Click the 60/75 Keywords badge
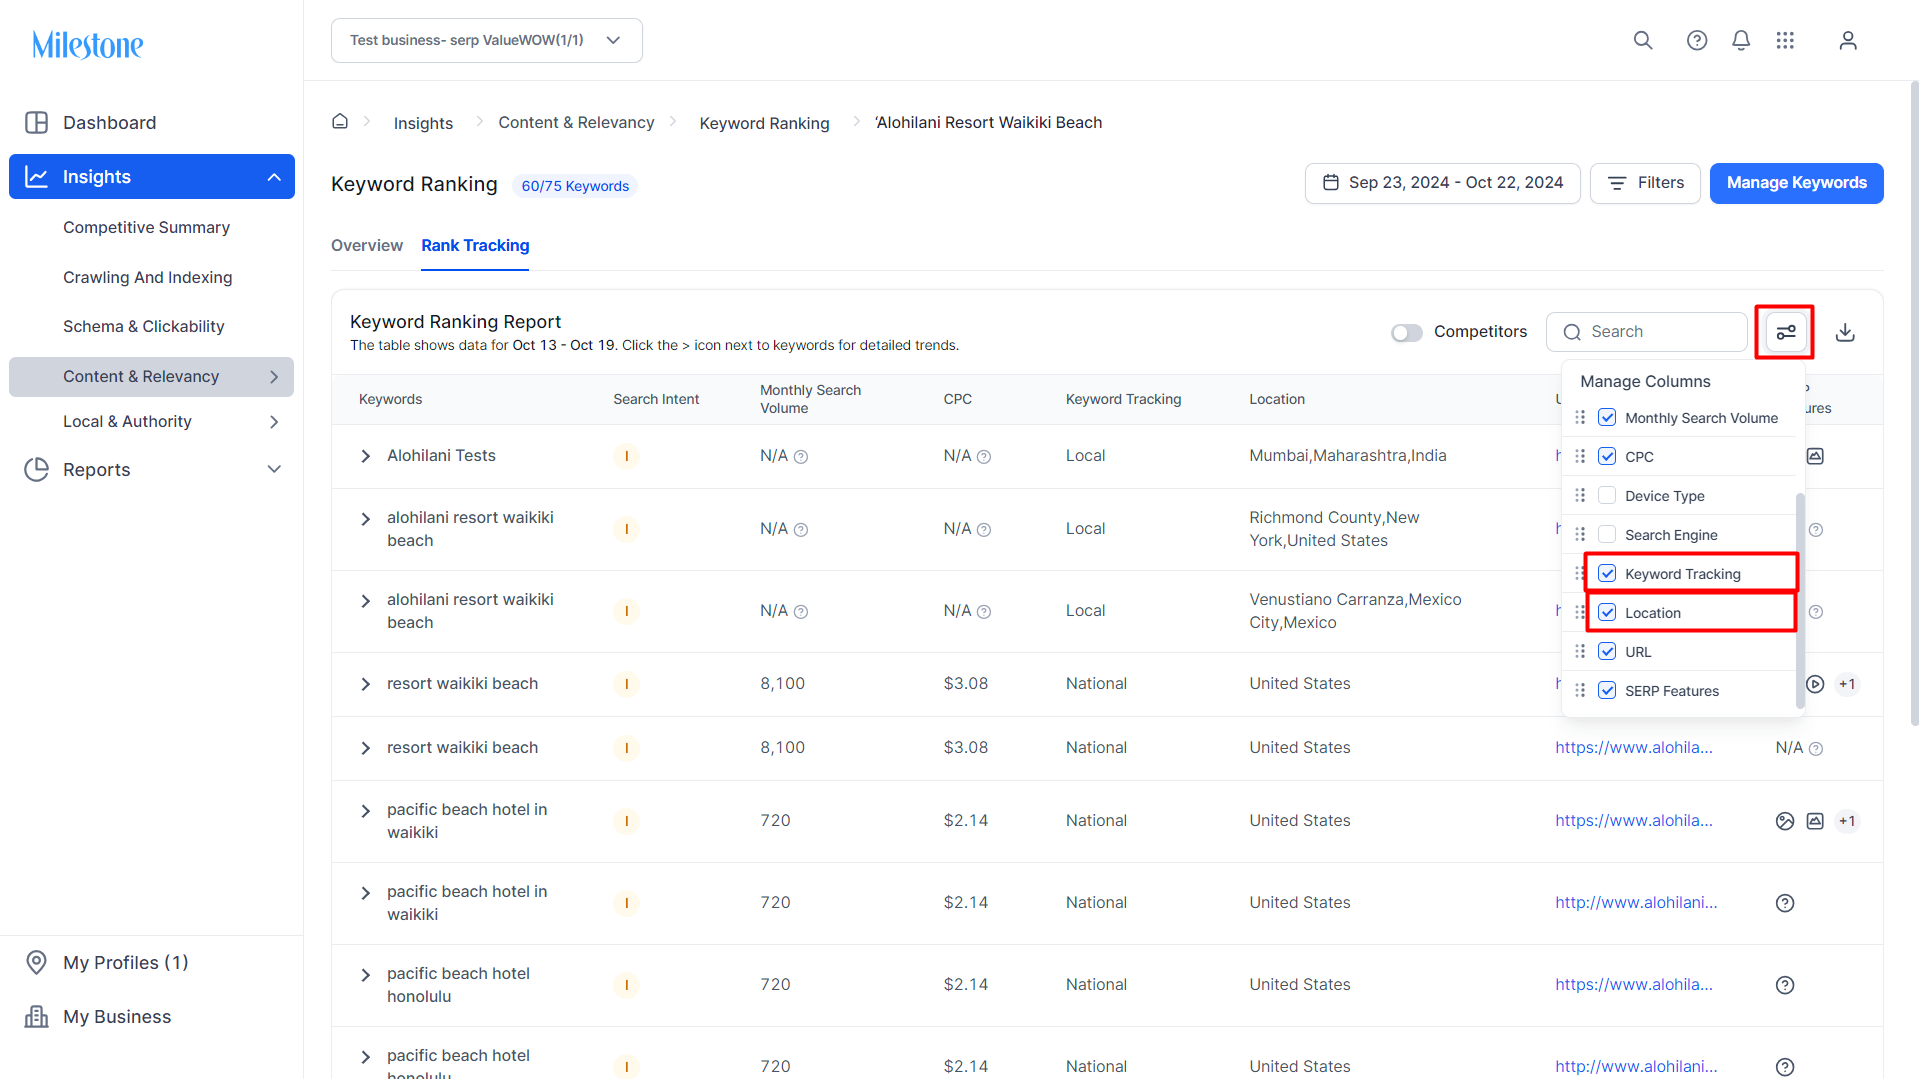The width and height of the screenshot is (1919, 1079). pyautogui.click(x=575, y=186)
